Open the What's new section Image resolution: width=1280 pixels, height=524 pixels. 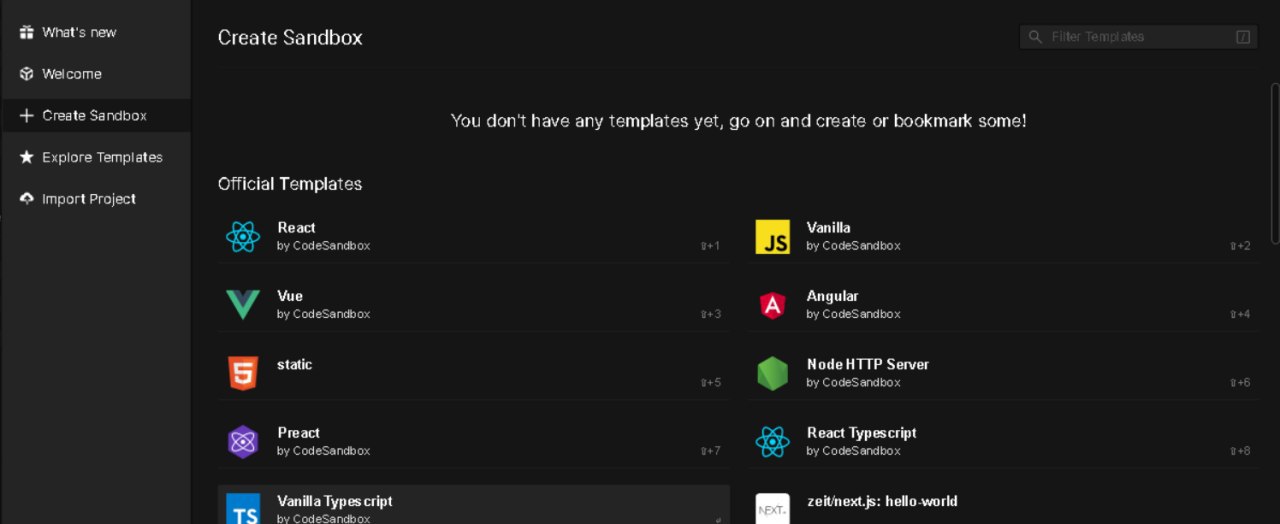(96, 32)
